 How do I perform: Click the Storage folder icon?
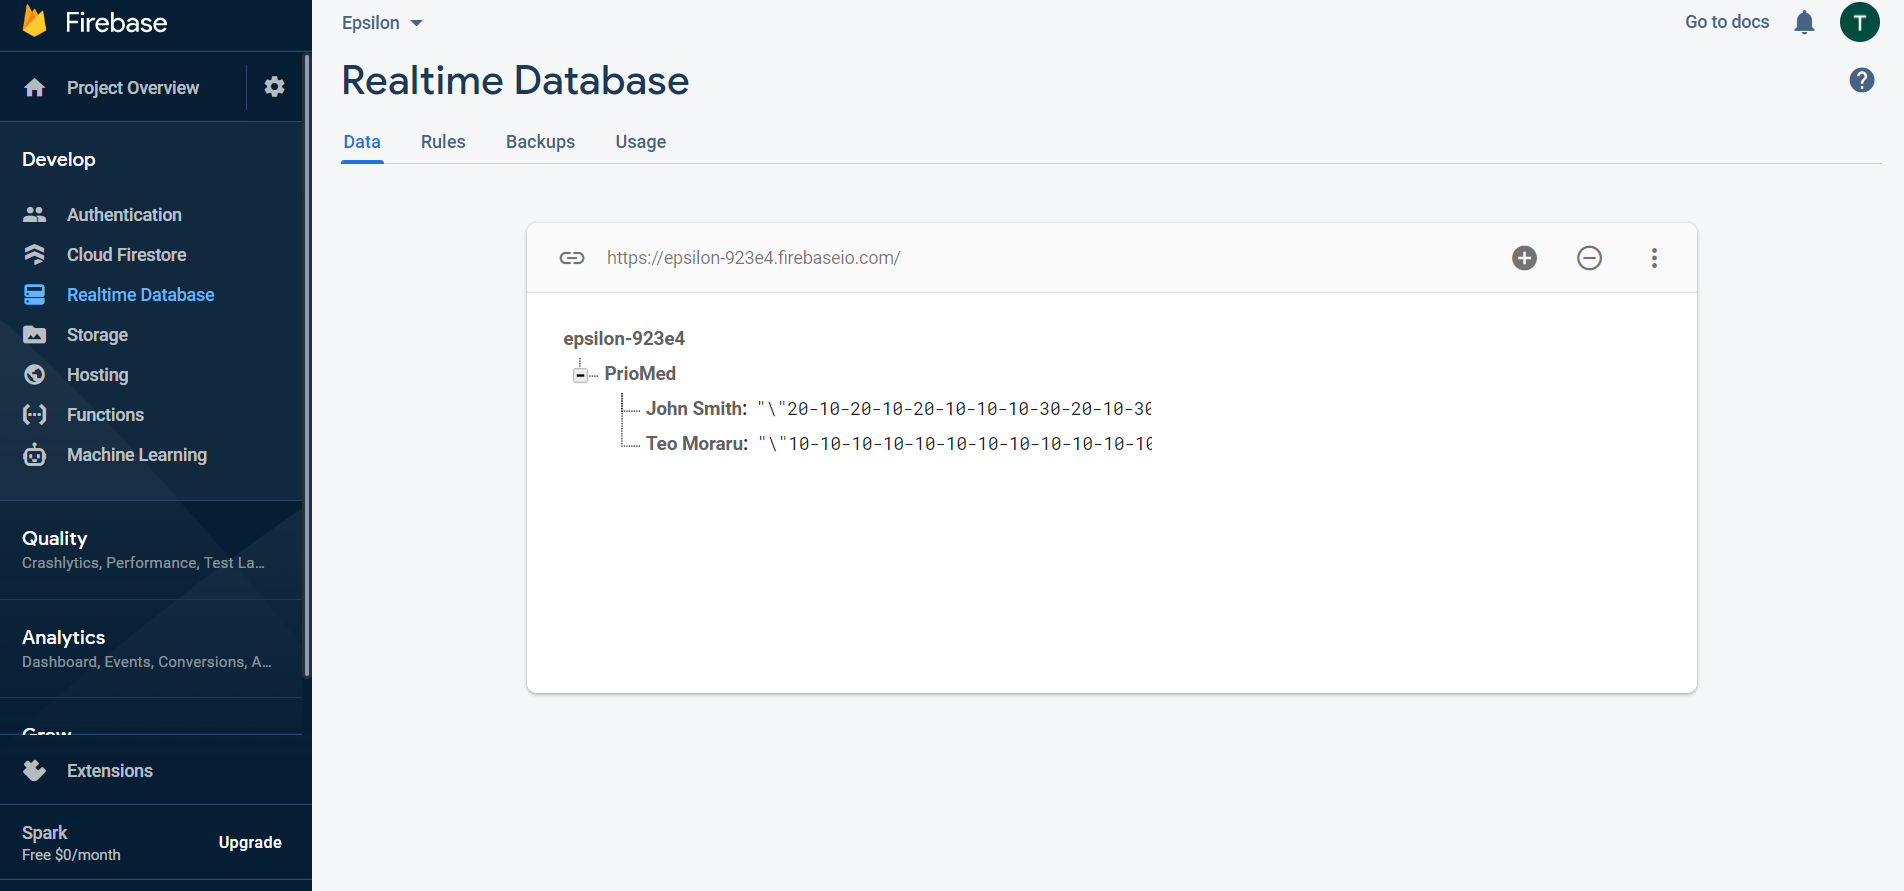35,334
